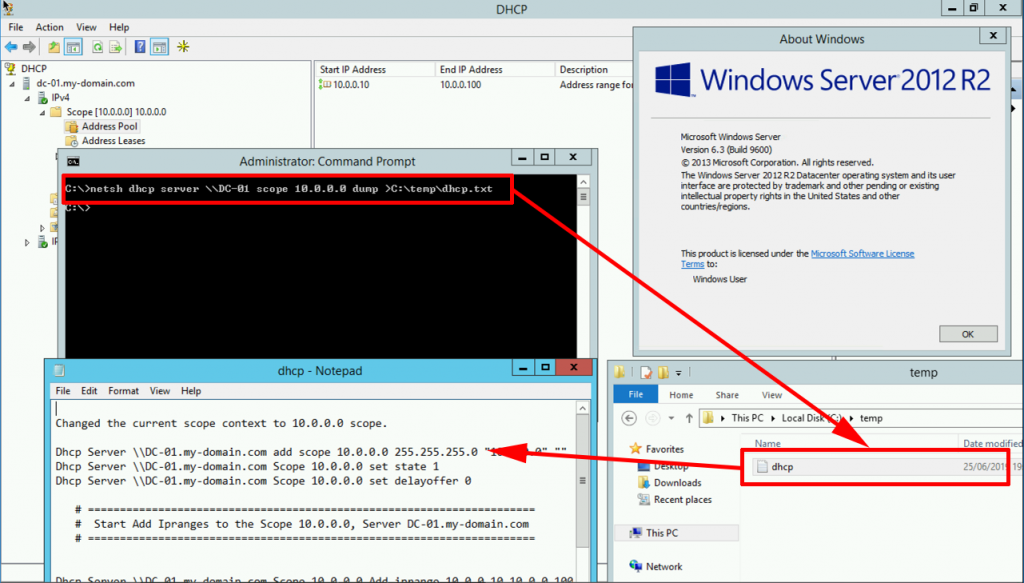The image size is (1024, 583).
Task: Collapse the dc-01.my-domain.com tree node
Action: 11,82
